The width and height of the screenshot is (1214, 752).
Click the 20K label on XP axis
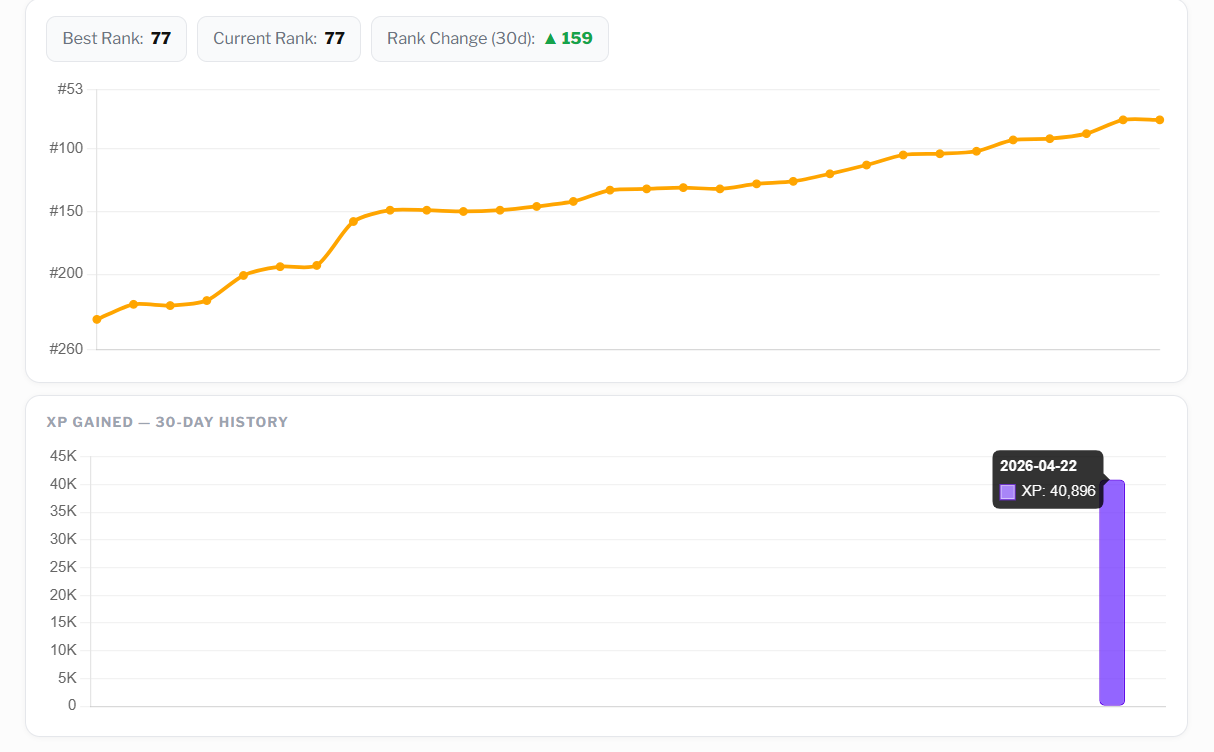pyautogui.click(x=62, y=595)
